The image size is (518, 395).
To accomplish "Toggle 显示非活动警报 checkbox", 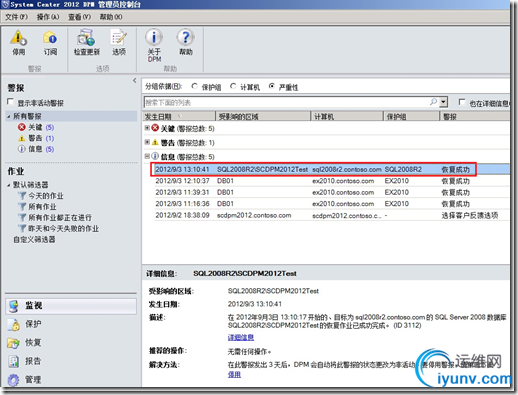I will point(11,102).
